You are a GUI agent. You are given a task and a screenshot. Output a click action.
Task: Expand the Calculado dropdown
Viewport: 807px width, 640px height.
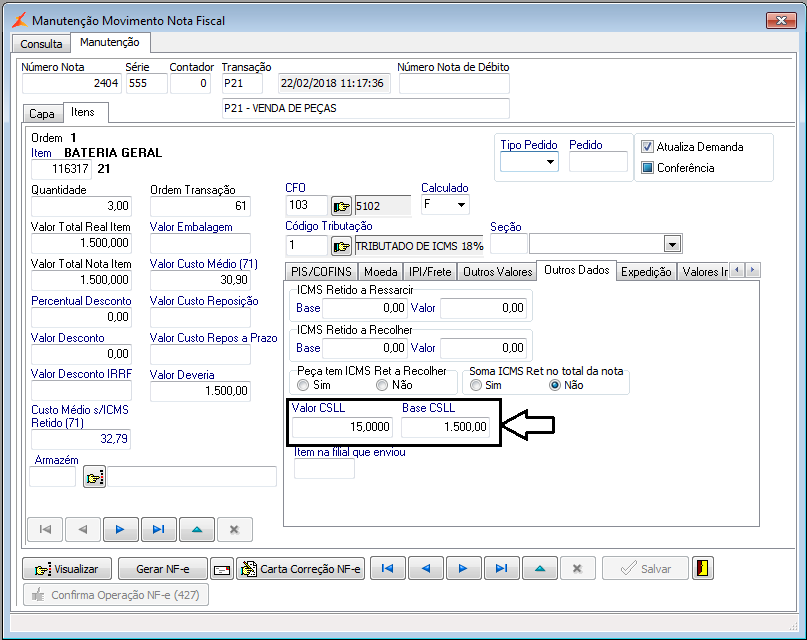(x=460, y=205)
